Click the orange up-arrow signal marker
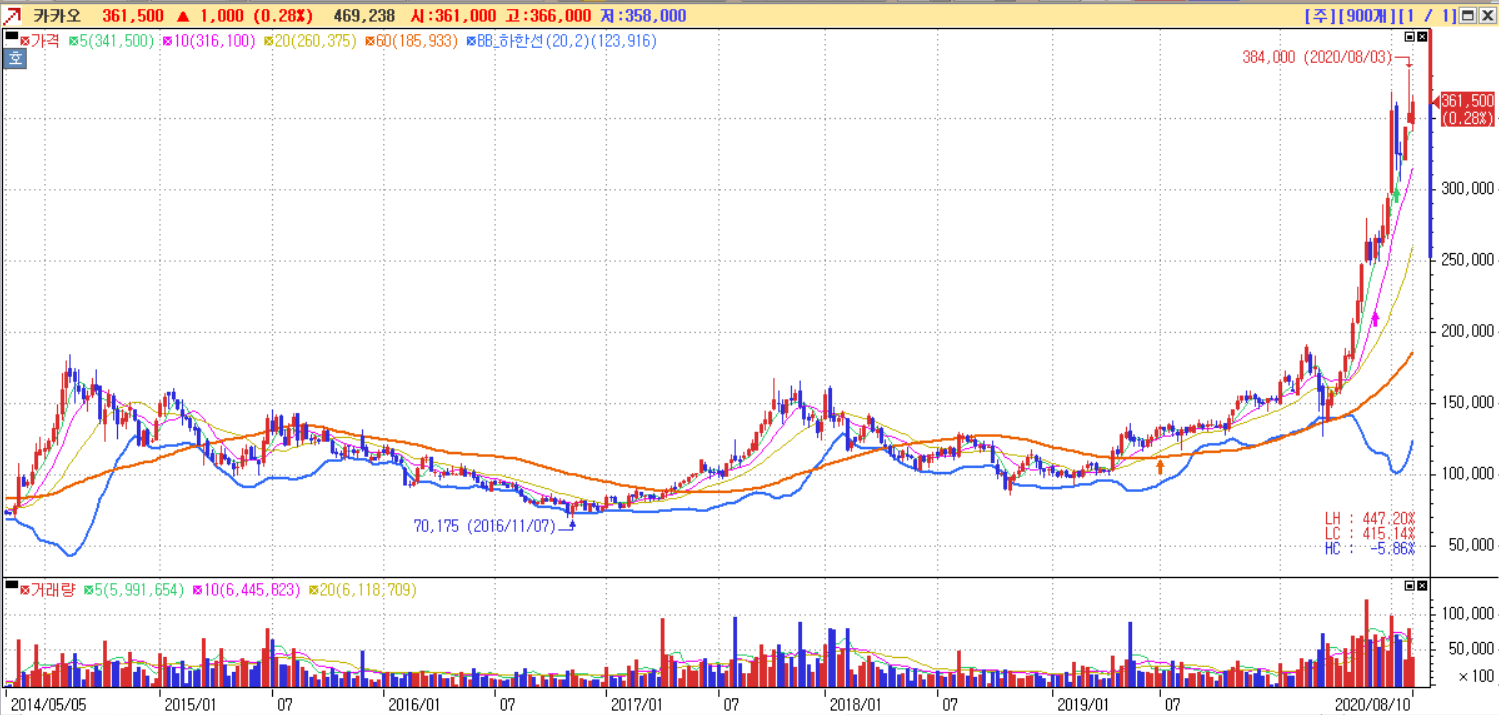Screen dimensions: 1499x715 1160,466
